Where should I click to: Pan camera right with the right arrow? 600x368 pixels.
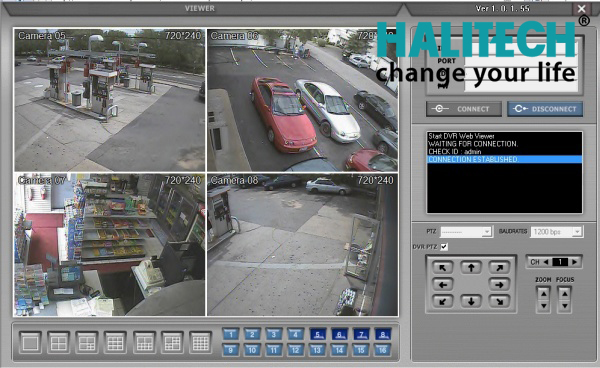pos(499,285)
